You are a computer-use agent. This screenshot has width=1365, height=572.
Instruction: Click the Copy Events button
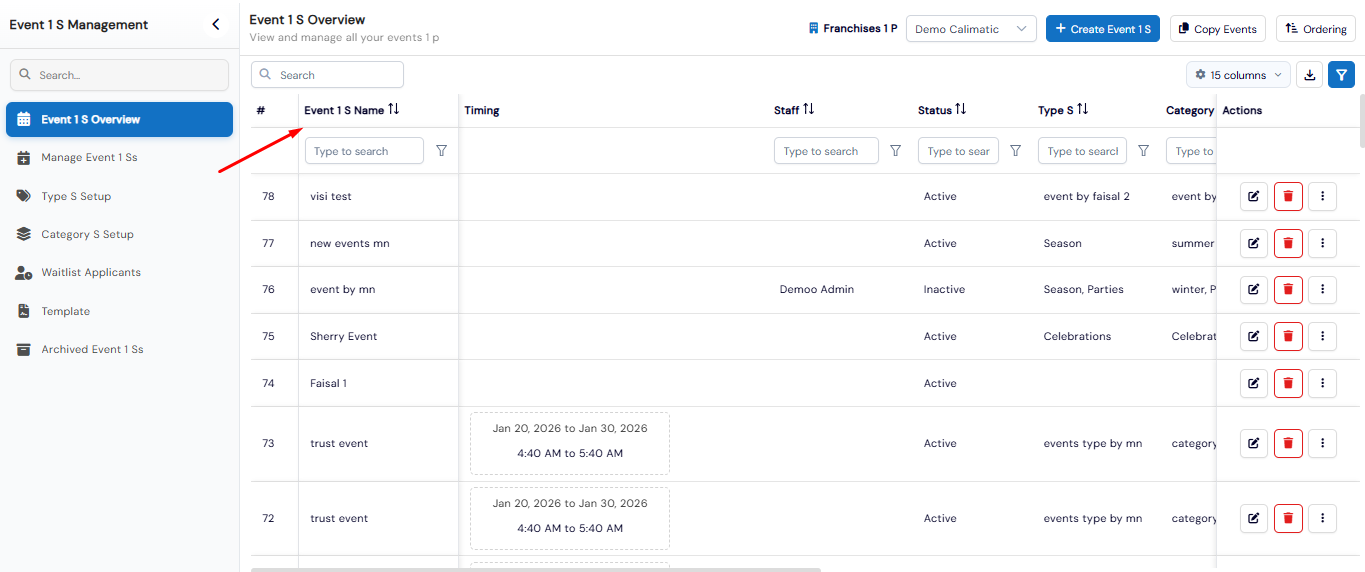pyautogui.click(x=1217, y=29)
